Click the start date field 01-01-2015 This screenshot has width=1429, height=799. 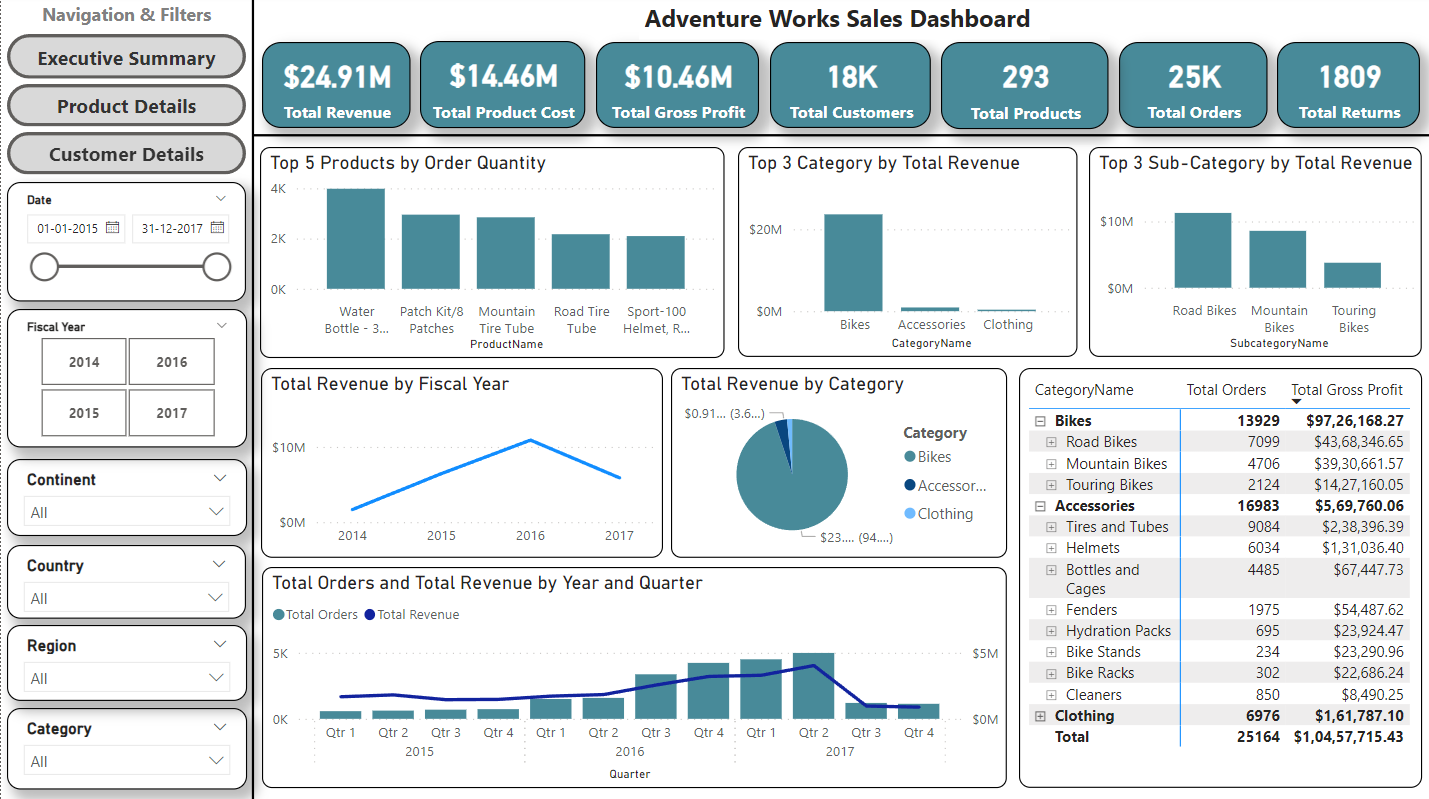pos(67,228)
